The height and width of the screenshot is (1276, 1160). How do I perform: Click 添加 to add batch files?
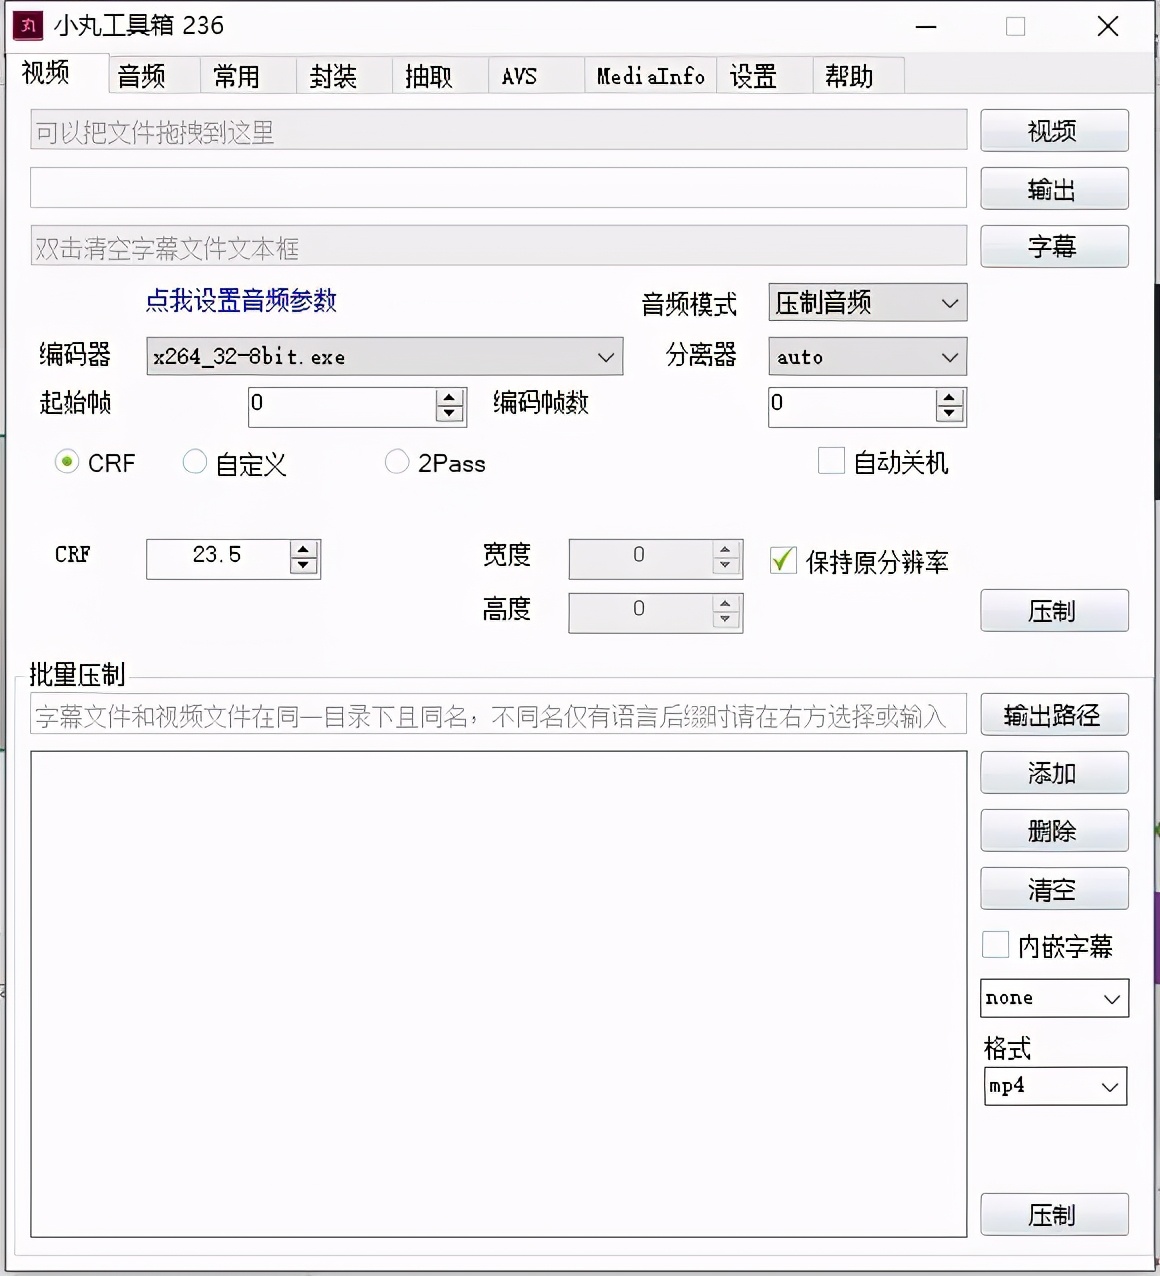click(x=1054, y=772)
